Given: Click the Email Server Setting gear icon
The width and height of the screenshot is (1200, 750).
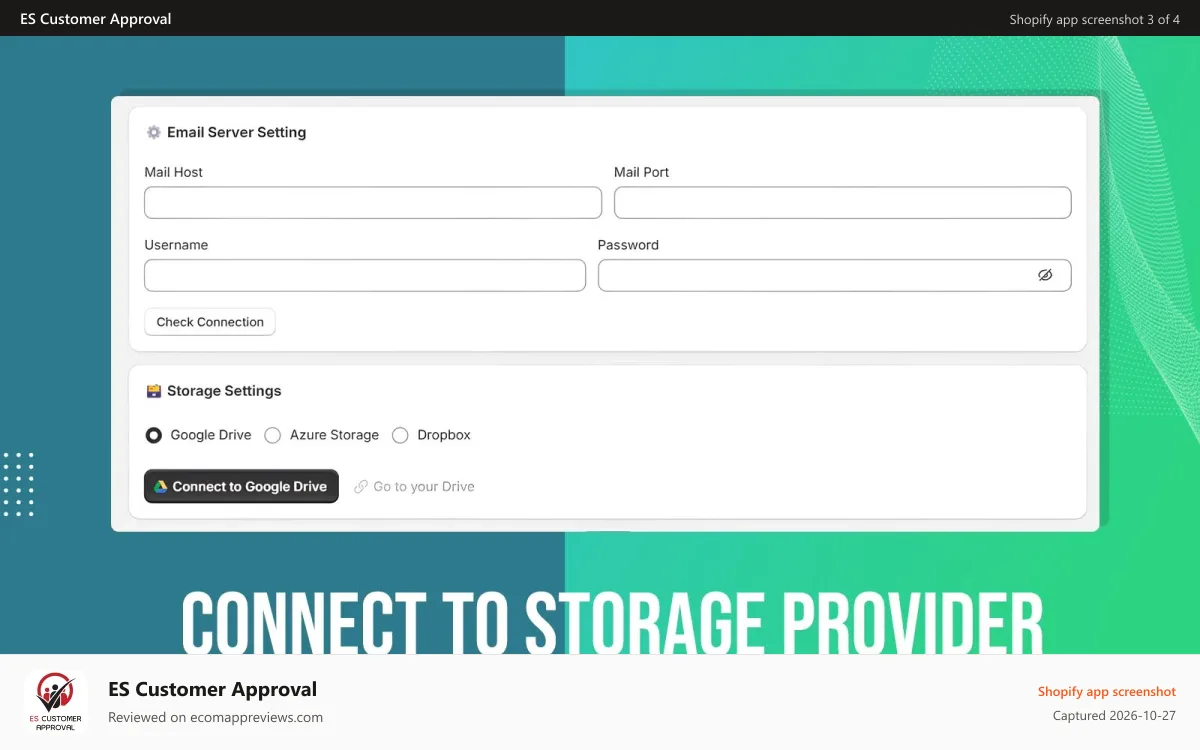Looking at the screenshot, I should 154,132.
